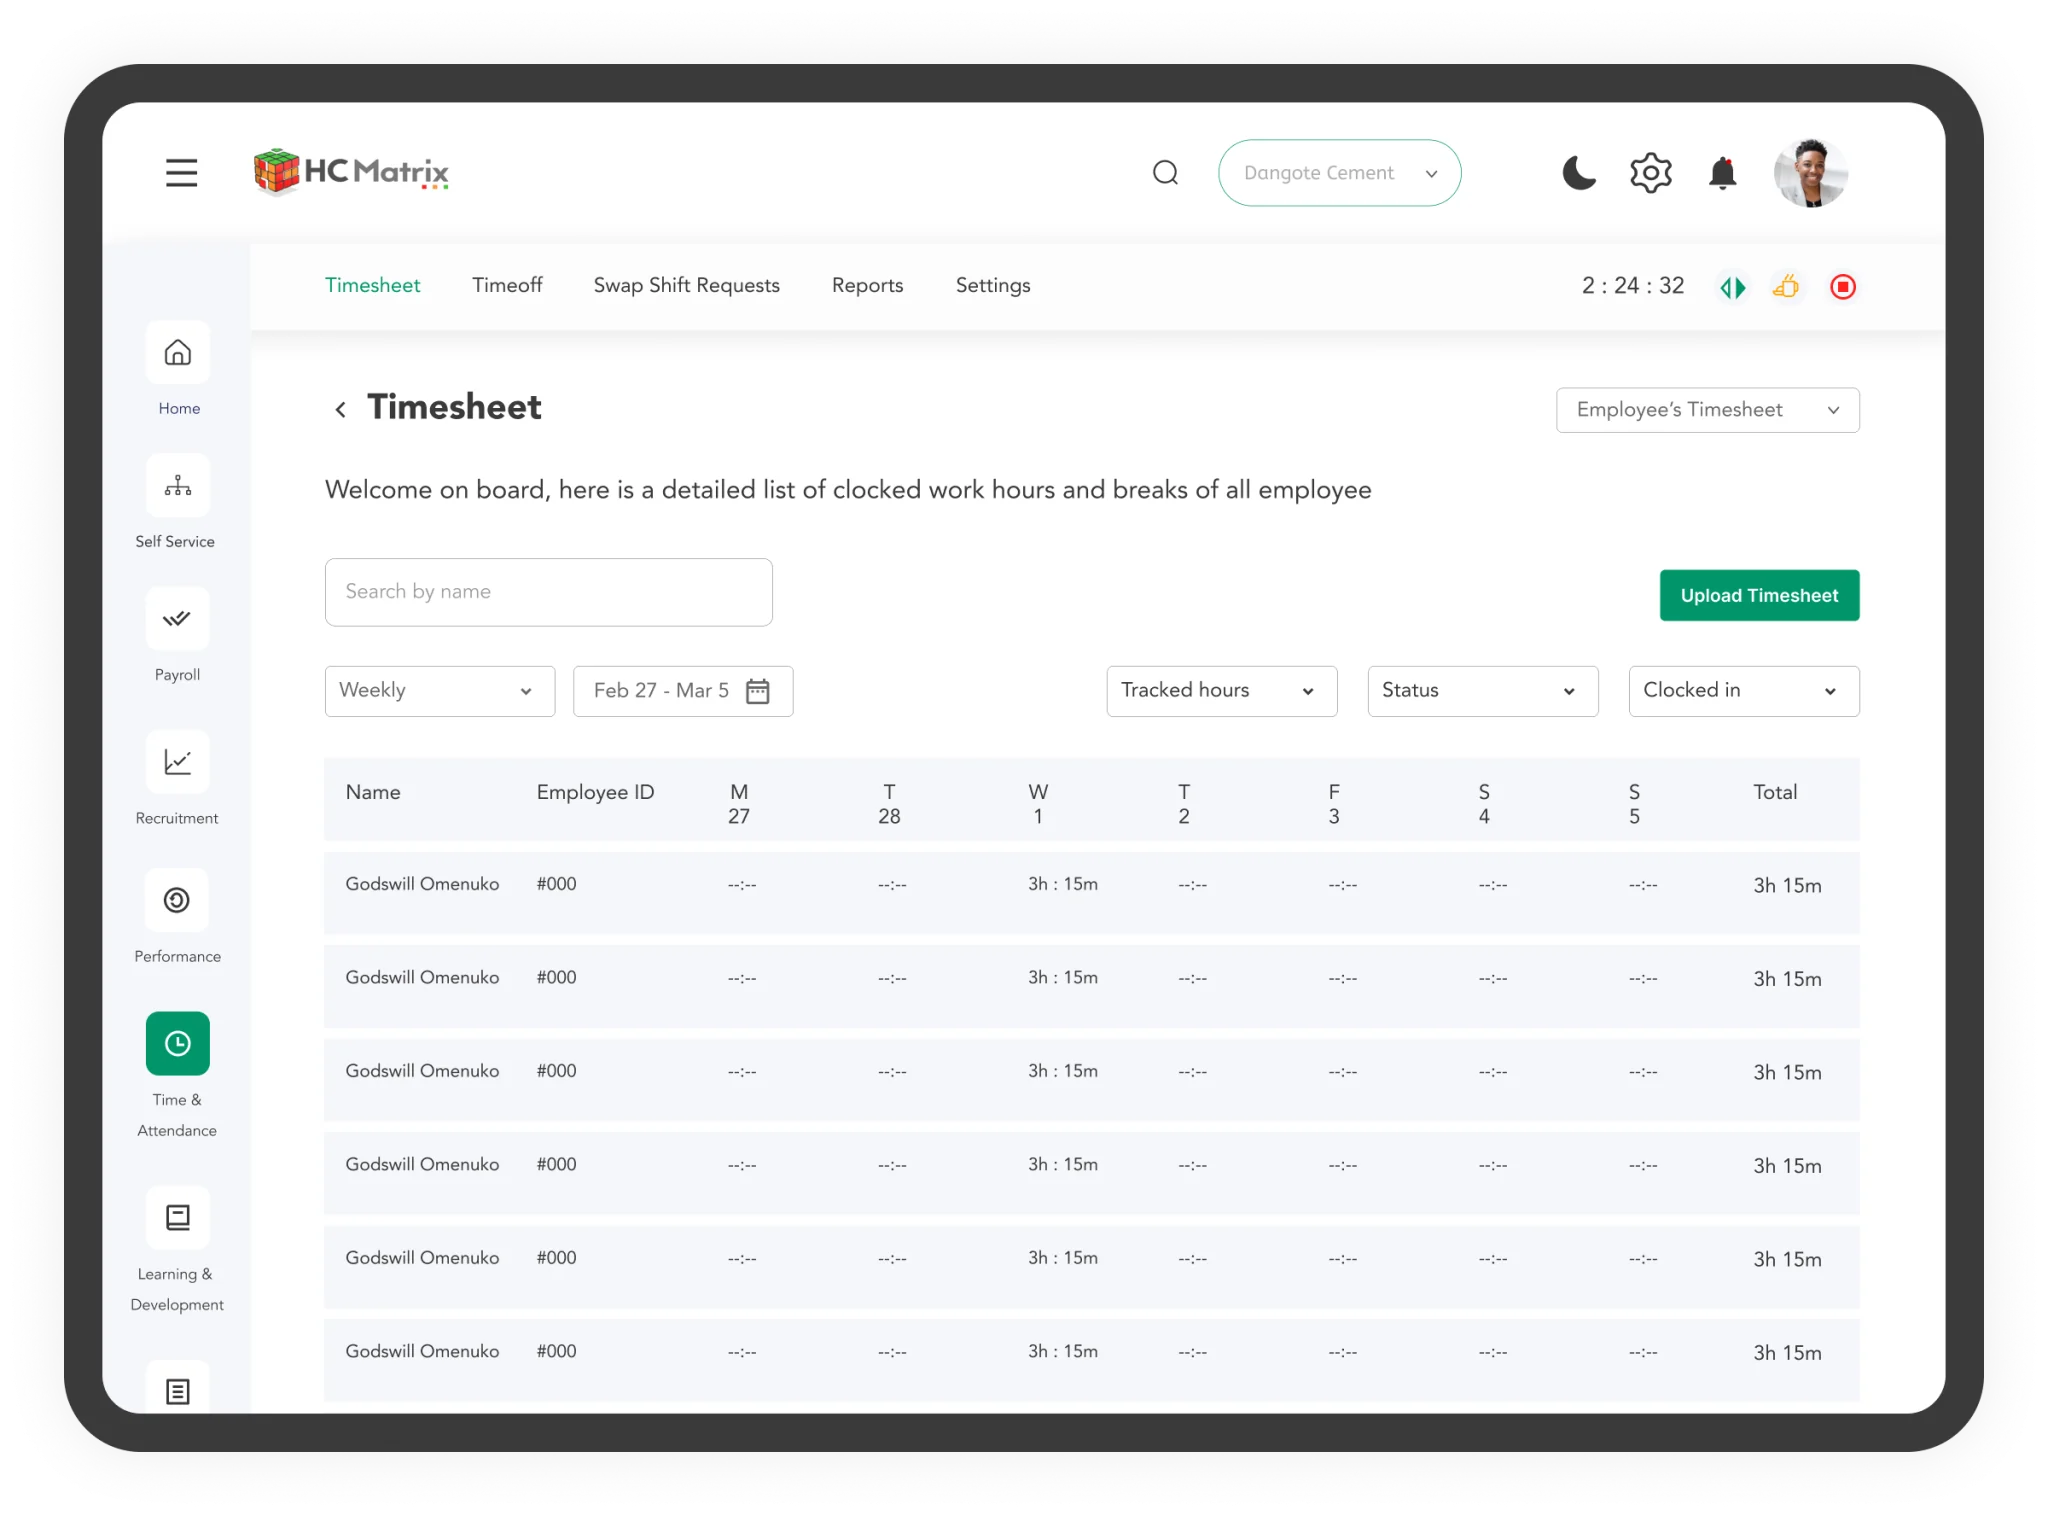This screenshot has height=1516, width=2048.
Task: Open notifications bell
Action: click(1722, 174)
